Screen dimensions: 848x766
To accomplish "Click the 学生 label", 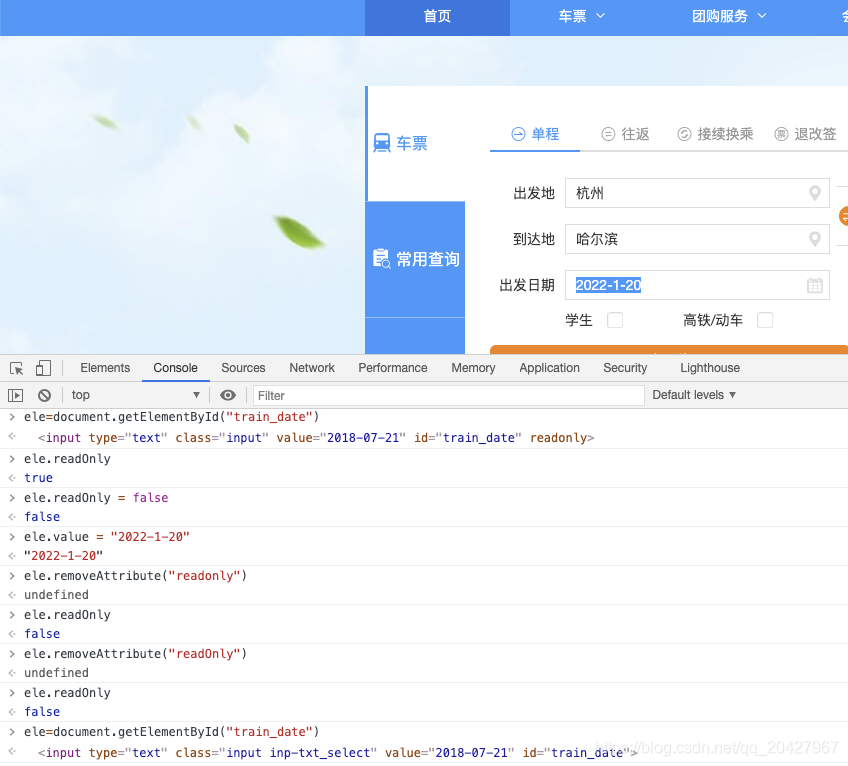I will point(579,320).
